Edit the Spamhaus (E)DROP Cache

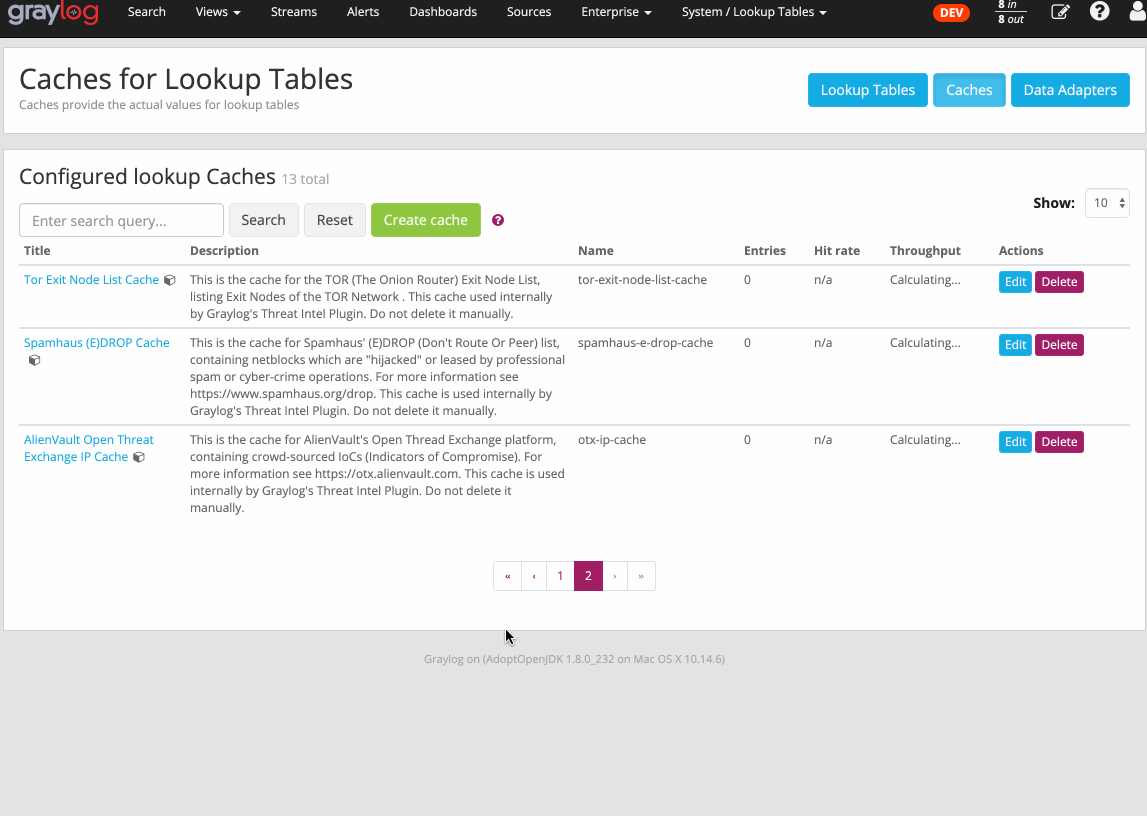coord(1015,344)
